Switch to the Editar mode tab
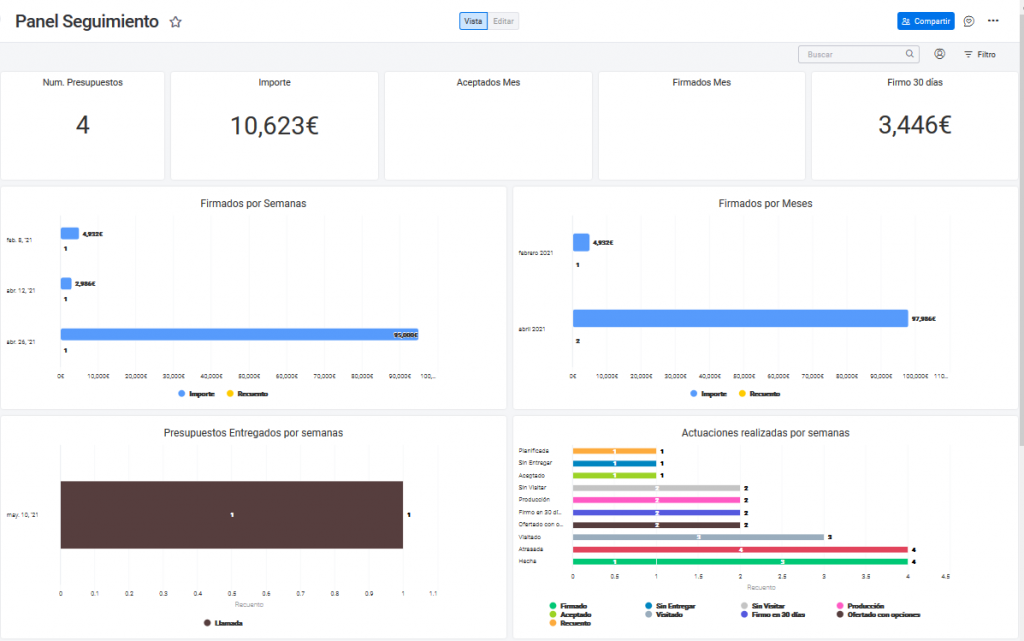Viewport: 1024px width, 641px height. tap(504, 21)
